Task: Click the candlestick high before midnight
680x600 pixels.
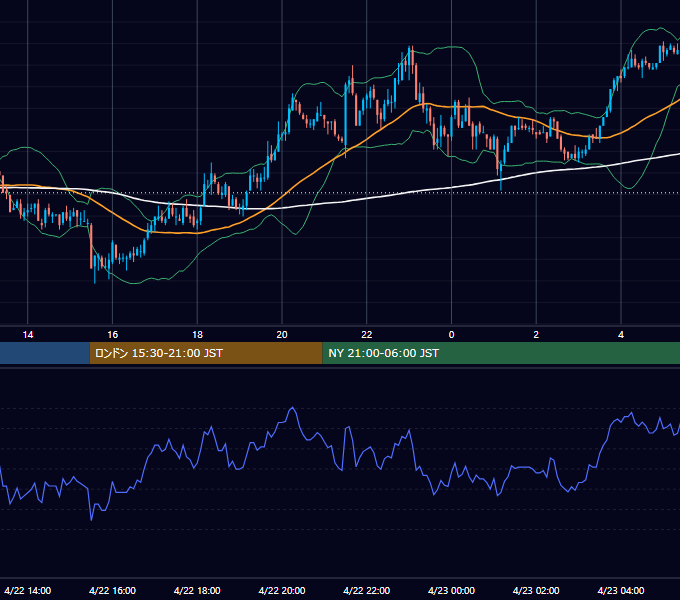Action: 410,47
